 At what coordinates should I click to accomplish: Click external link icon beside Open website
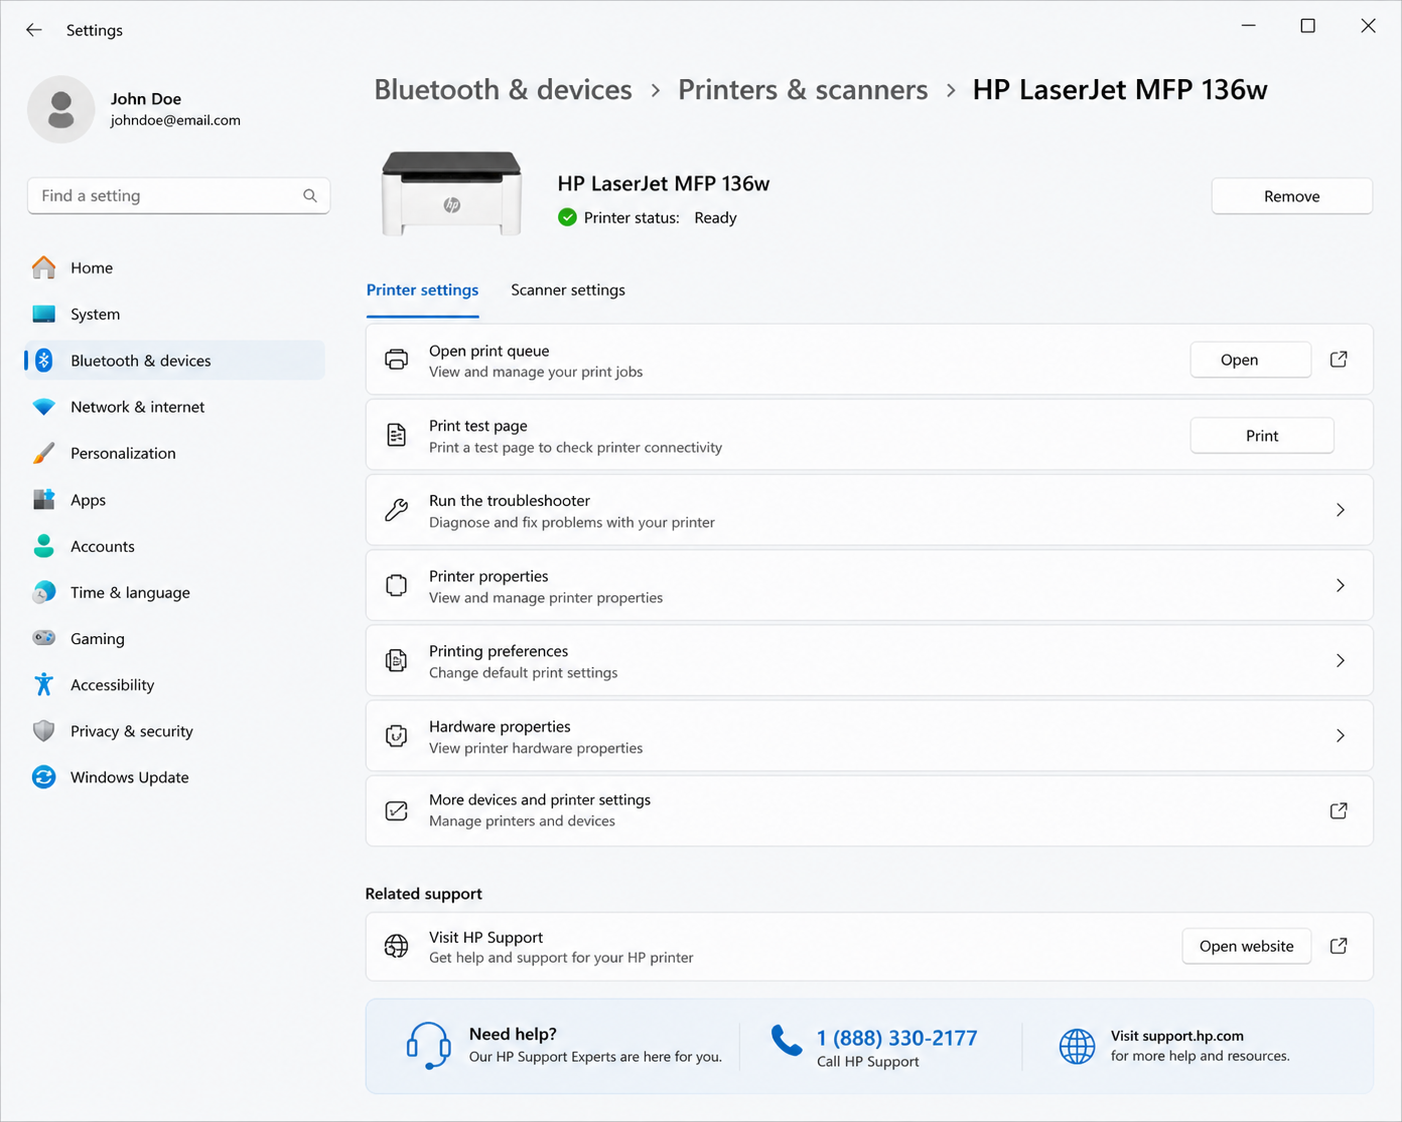[x=1339, y=946]
